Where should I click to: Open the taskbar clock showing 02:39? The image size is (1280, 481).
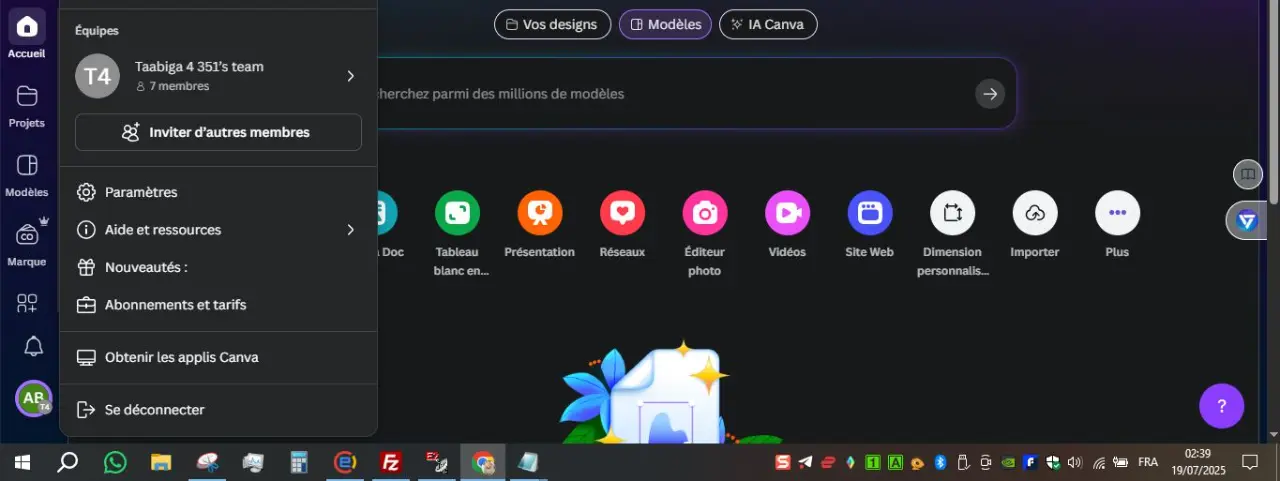1197,462
